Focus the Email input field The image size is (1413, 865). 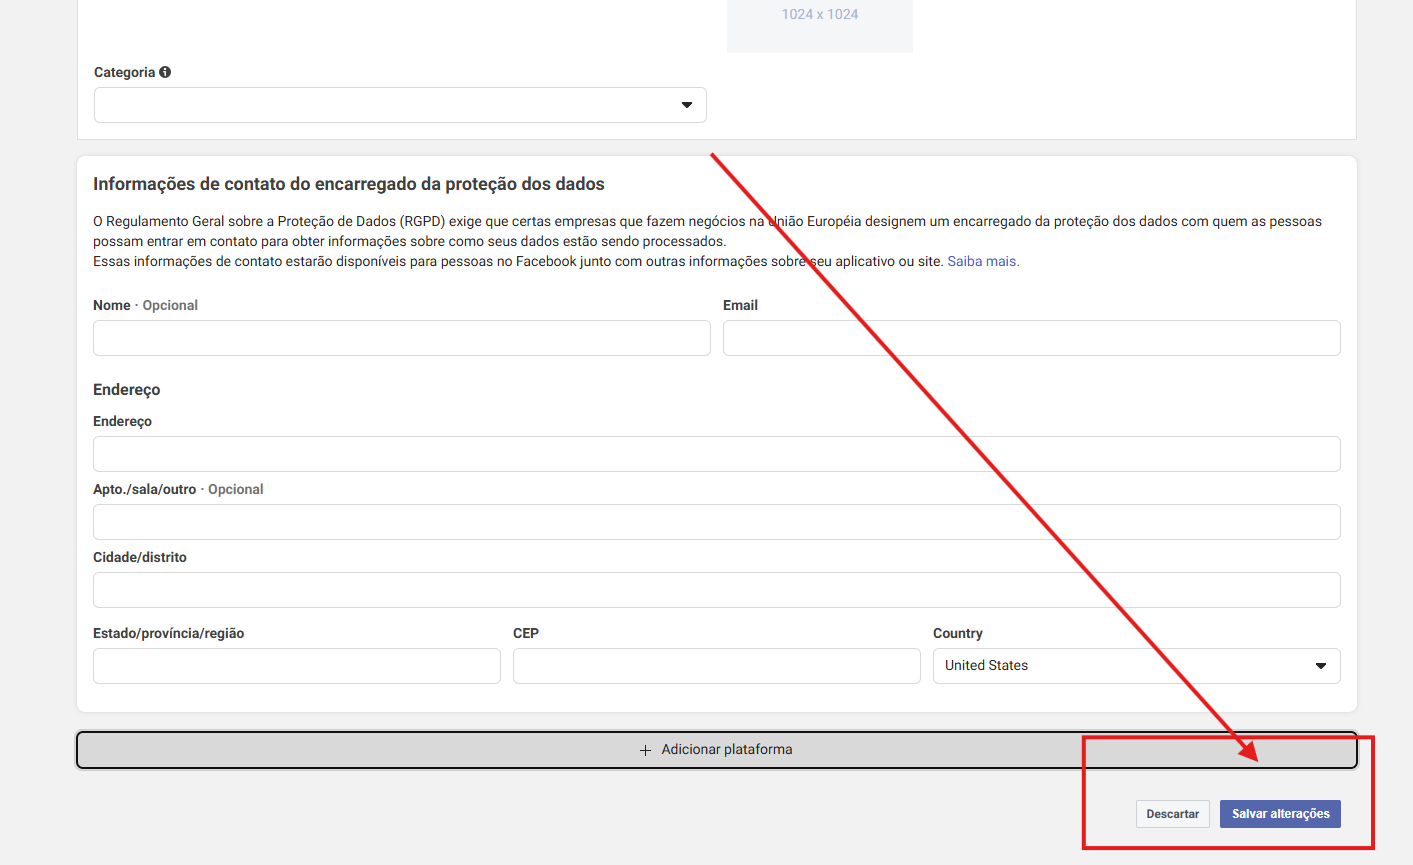(x=1032, y=338)
